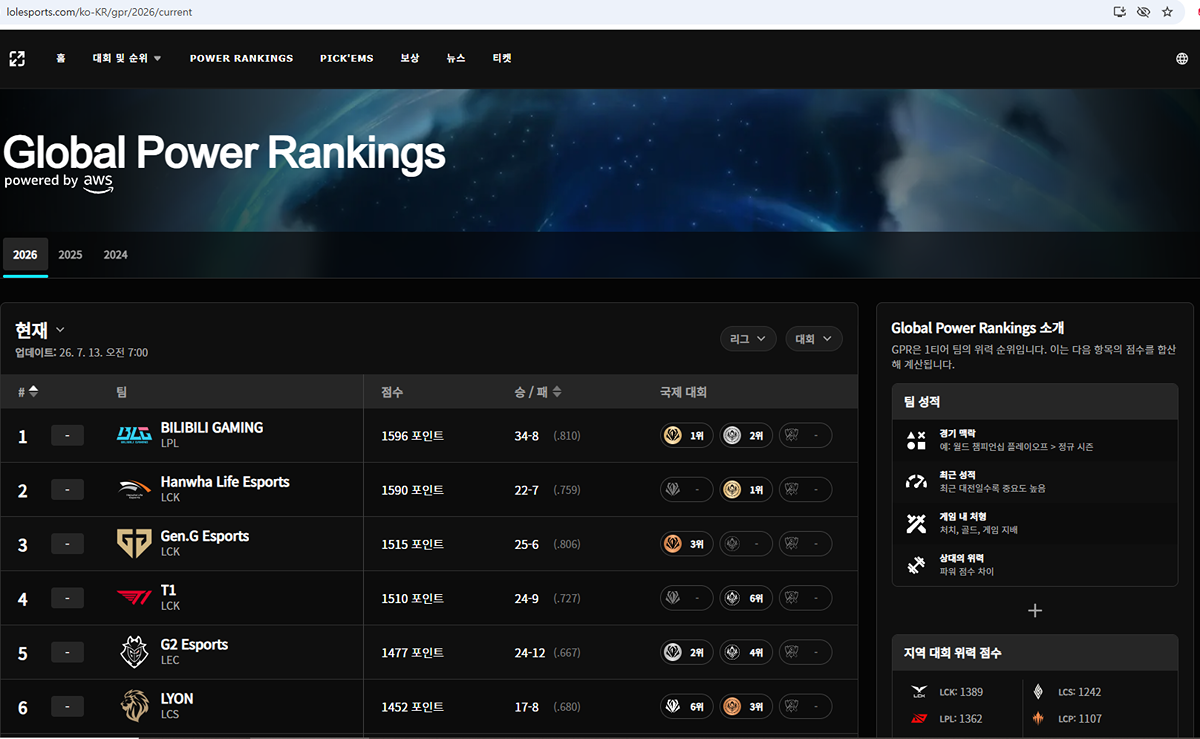Click the LPL league logo in regional scores
This screenshot has height=739, width=1200.
(x=919, y=718)
